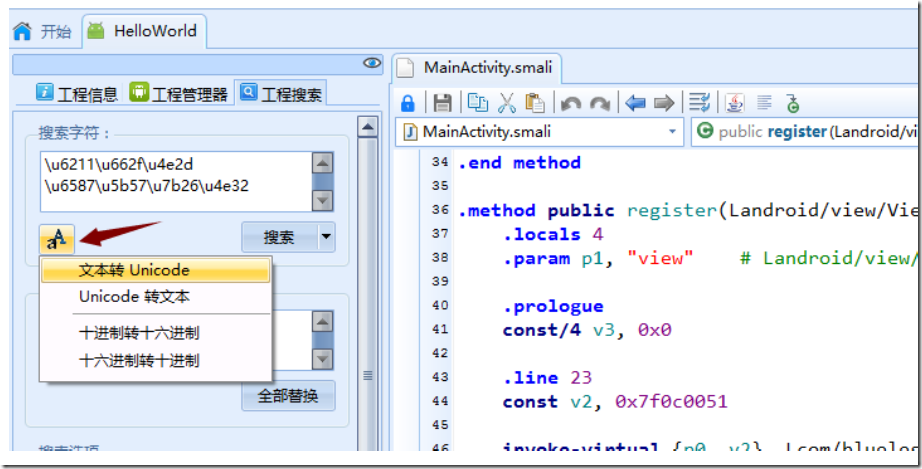This screenshot has width=922, height=469.
Task: Open the 开始 home tab
Action: (x=42, y=31)
